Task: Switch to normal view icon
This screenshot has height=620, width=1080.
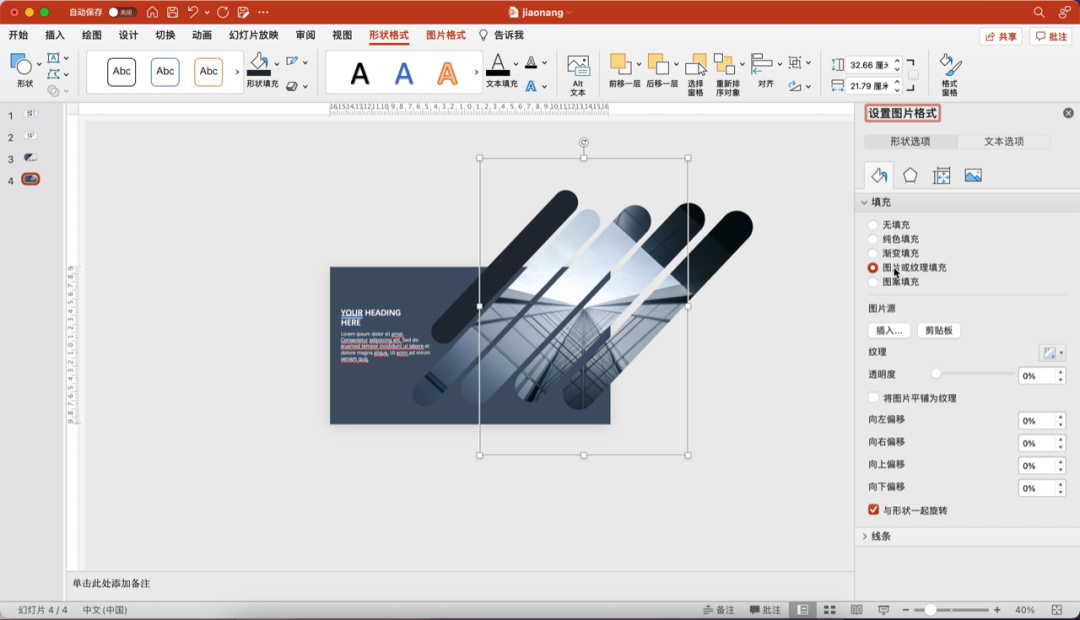Action: click(x=803, y=610)
